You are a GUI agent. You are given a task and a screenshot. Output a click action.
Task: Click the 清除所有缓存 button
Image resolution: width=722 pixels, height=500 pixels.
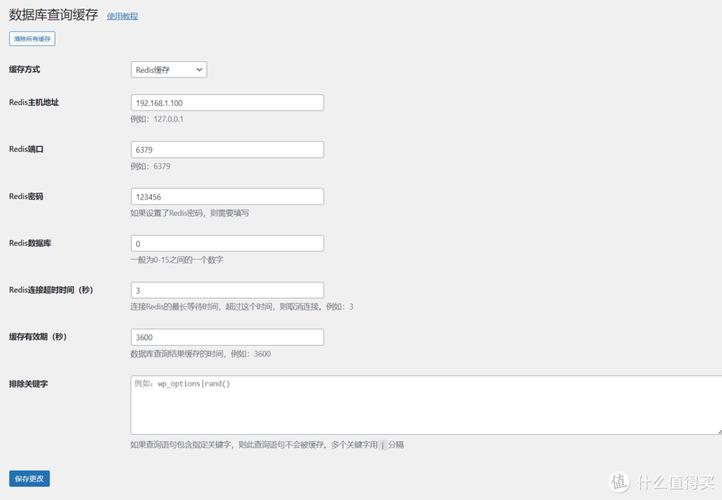32,39
